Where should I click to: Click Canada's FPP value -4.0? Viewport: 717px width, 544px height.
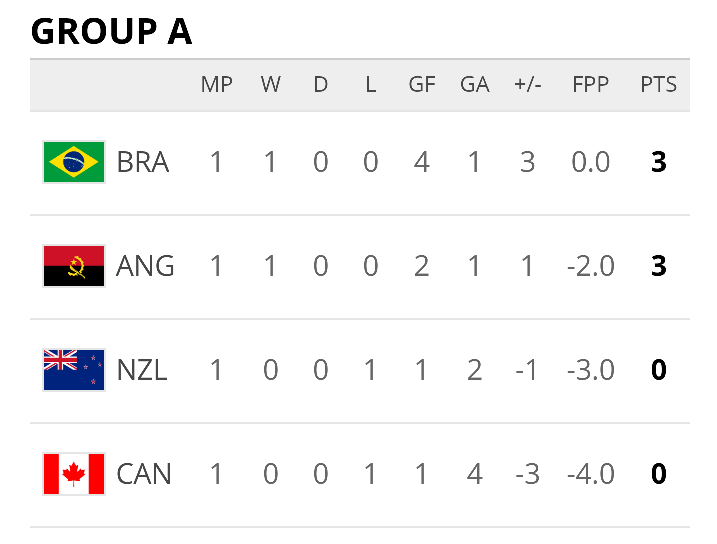(x=590, y=474)
